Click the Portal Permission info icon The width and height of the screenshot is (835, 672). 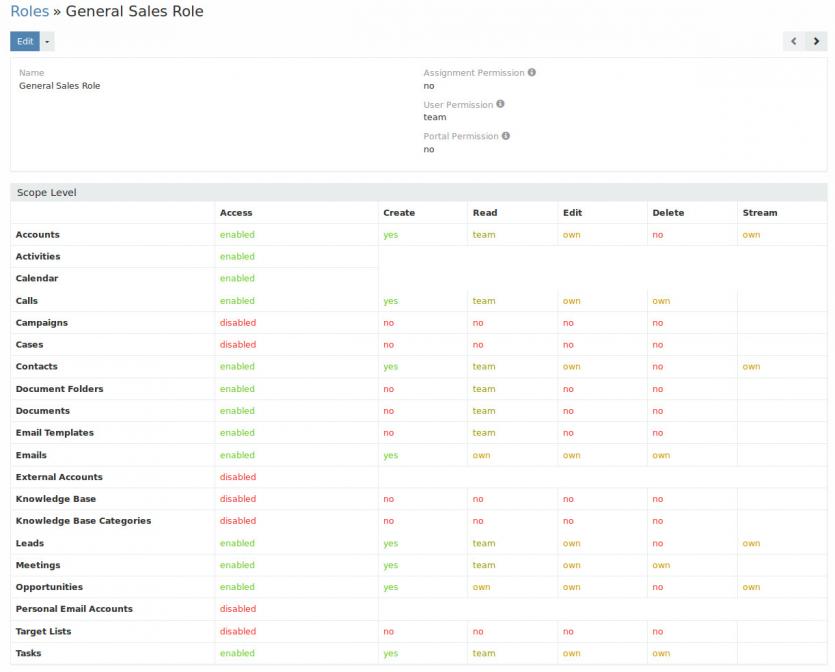tap(506, 136)
